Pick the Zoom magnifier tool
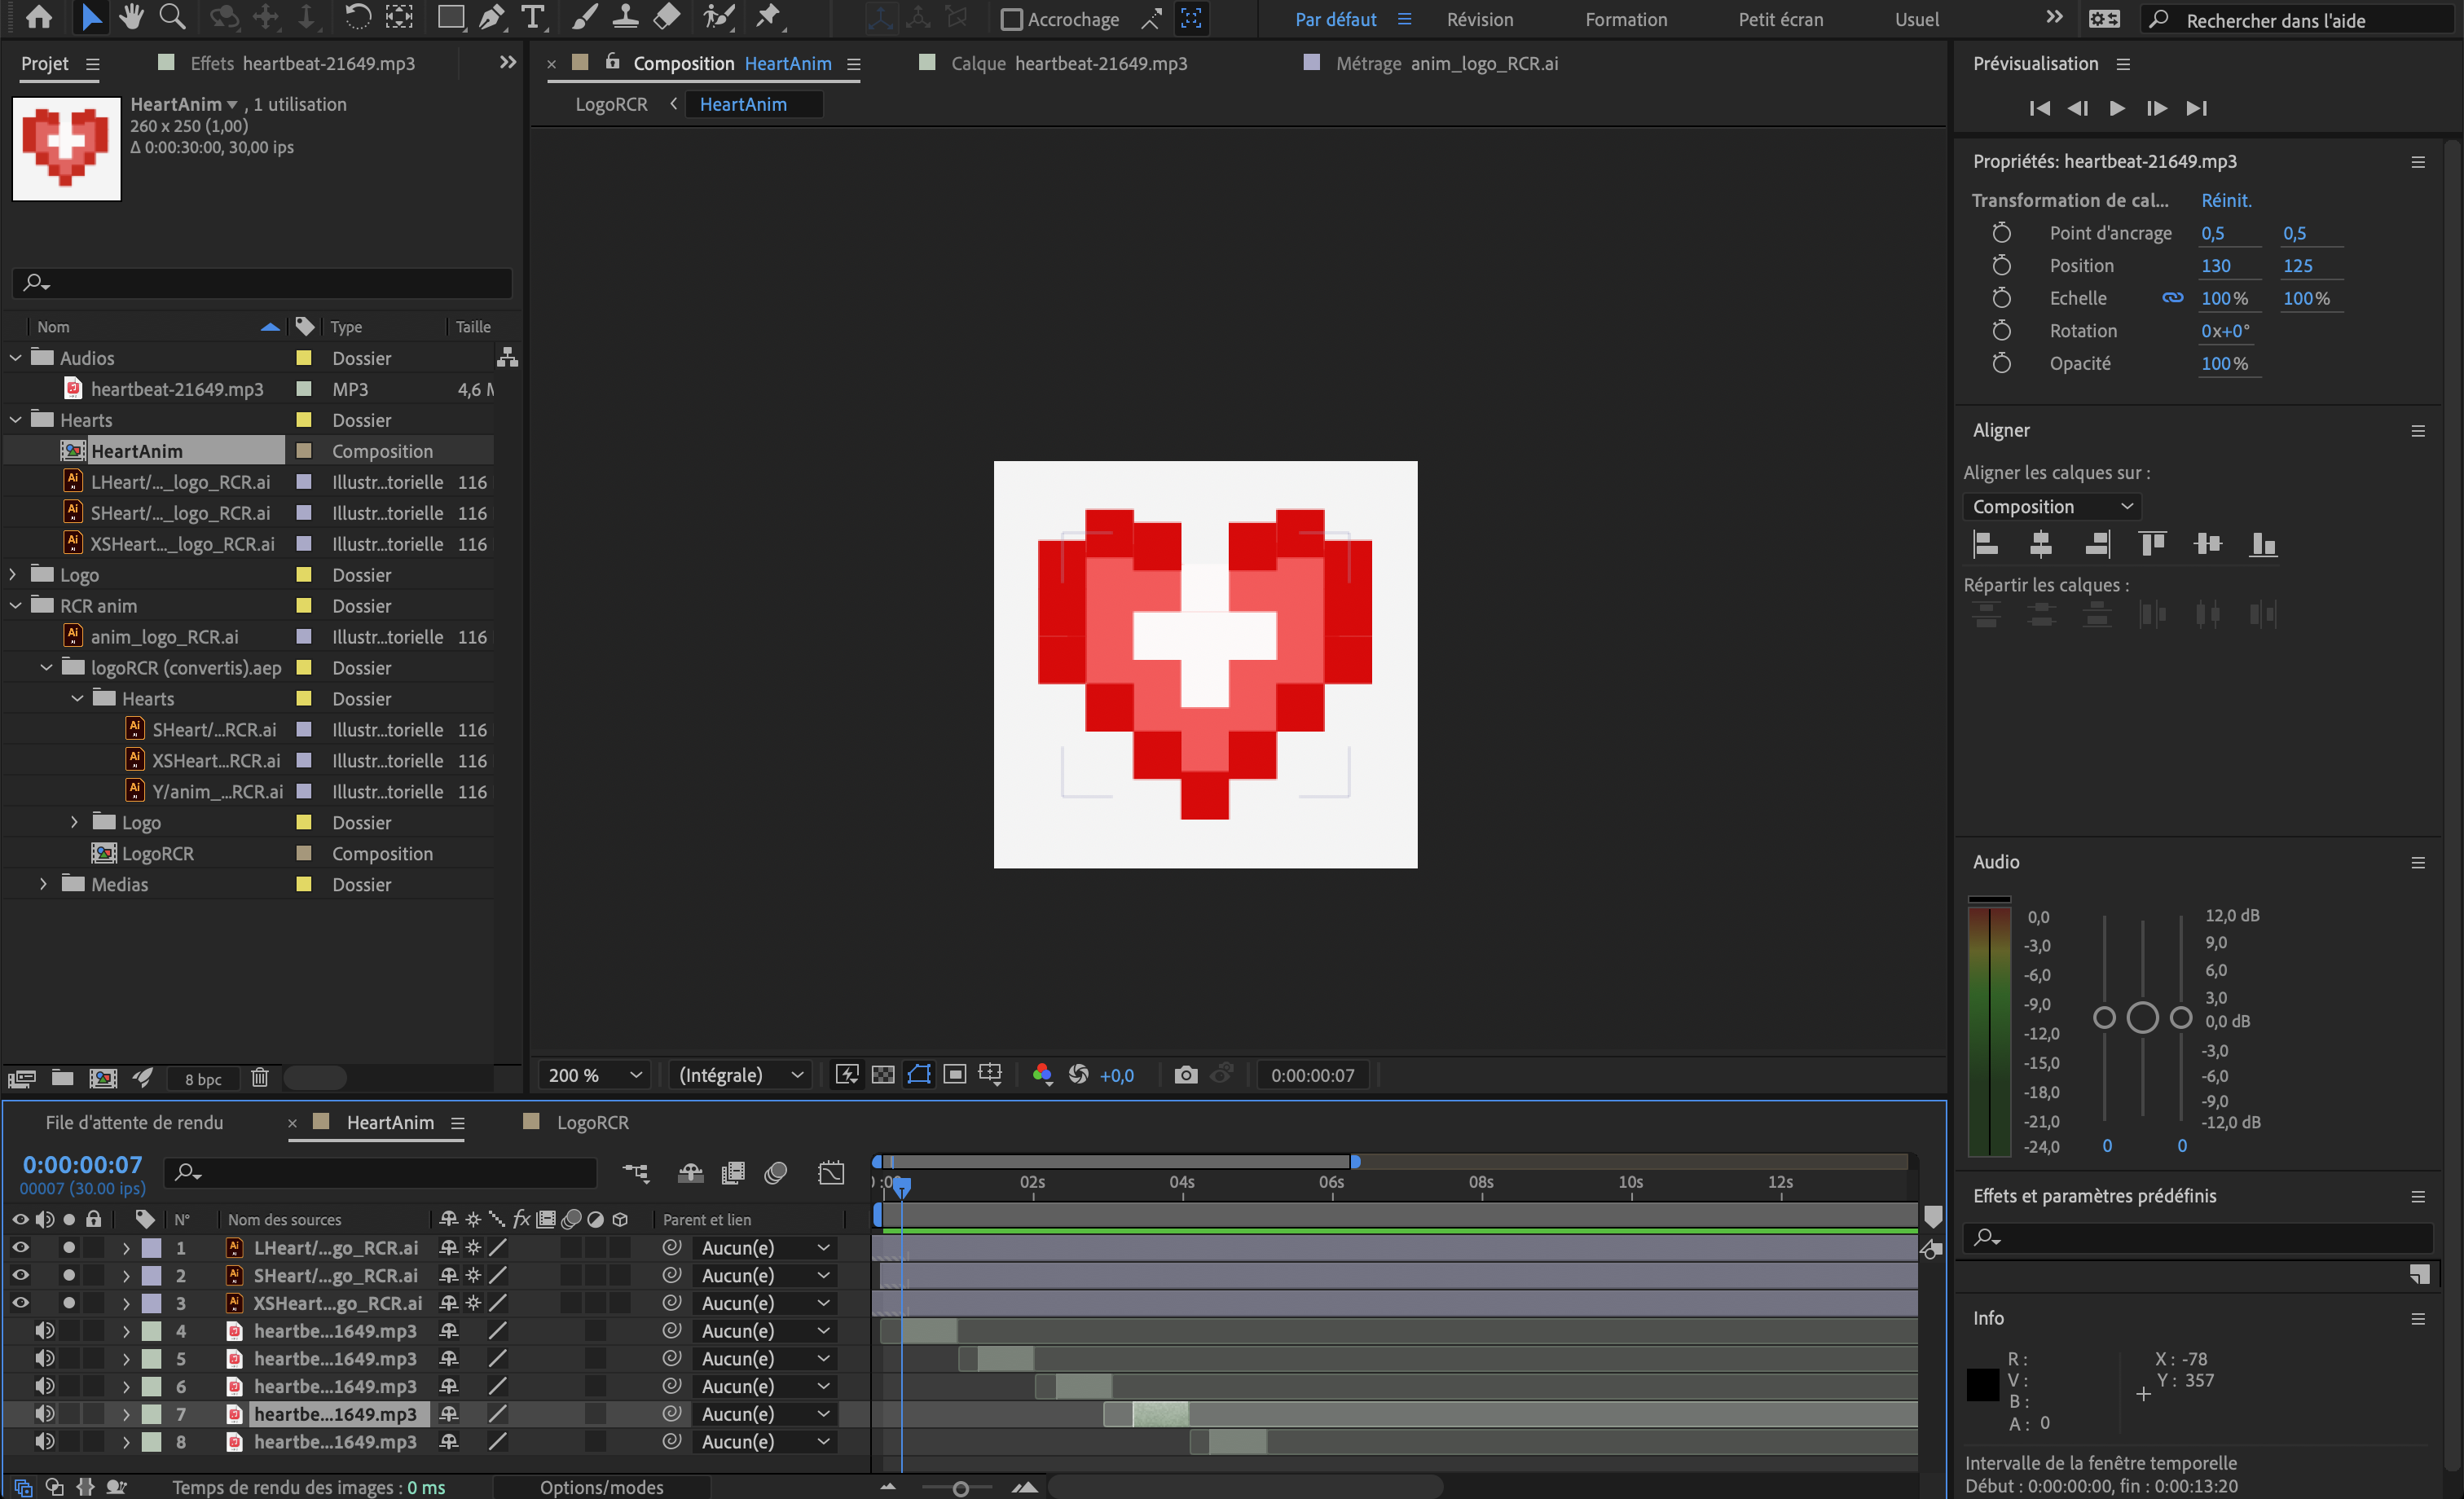The image size is (2464, 1499). point(172,17)
